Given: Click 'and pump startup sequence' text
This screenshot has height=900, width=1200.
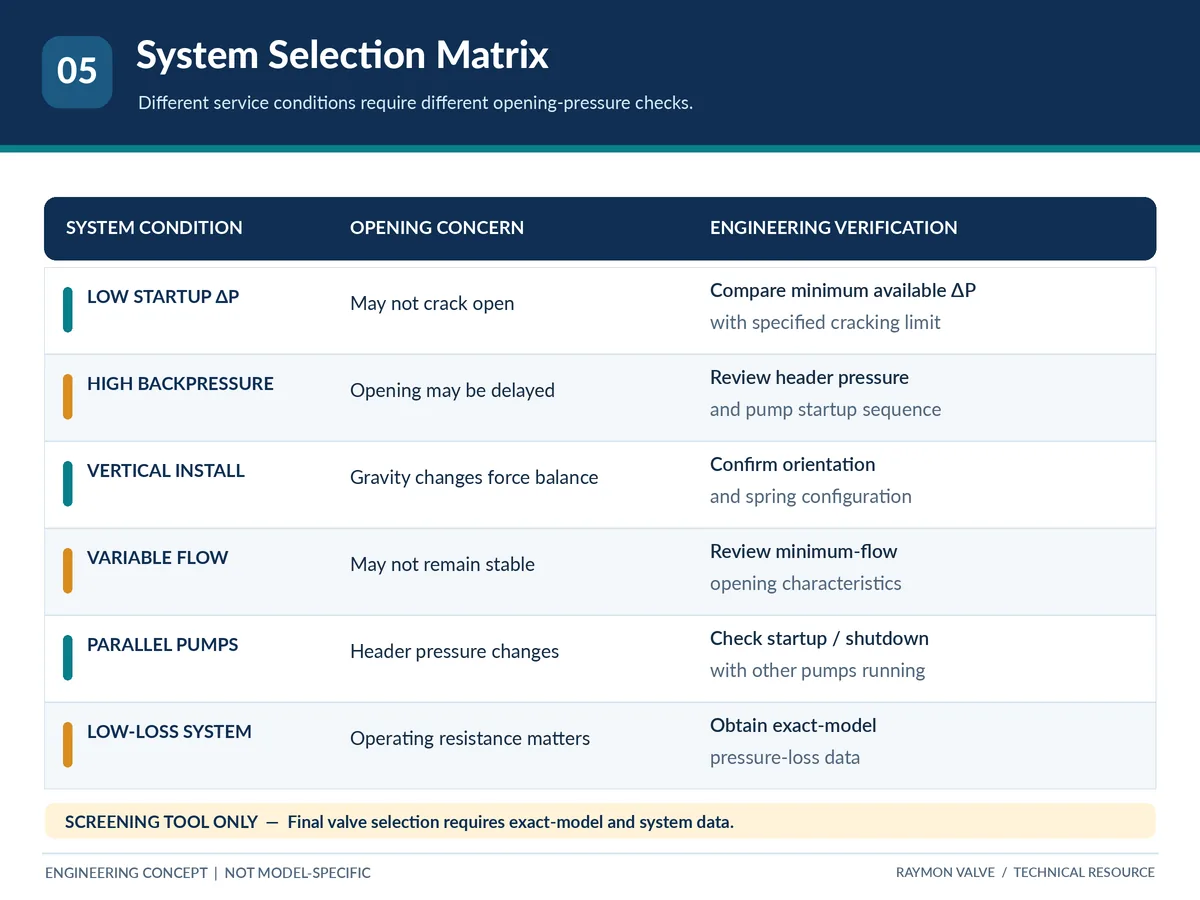Looking at the screenshot, I should click(x=825, y=410).
